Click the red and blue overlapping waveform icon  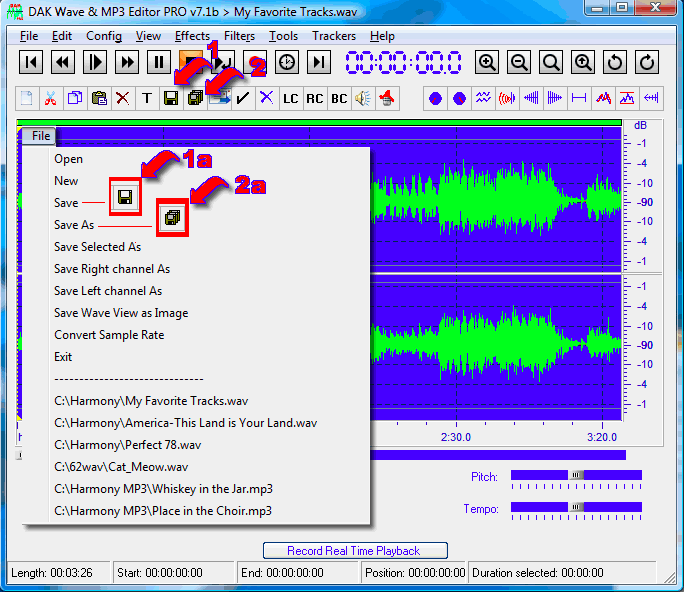(603, 98)
